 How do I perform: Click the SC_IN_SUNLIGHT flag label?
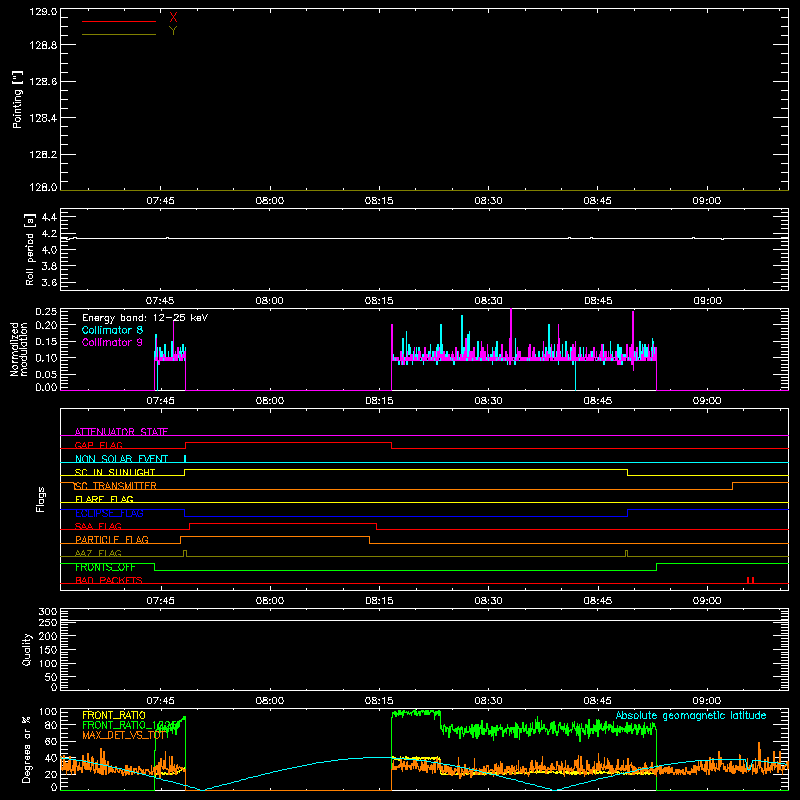[115, 472]
